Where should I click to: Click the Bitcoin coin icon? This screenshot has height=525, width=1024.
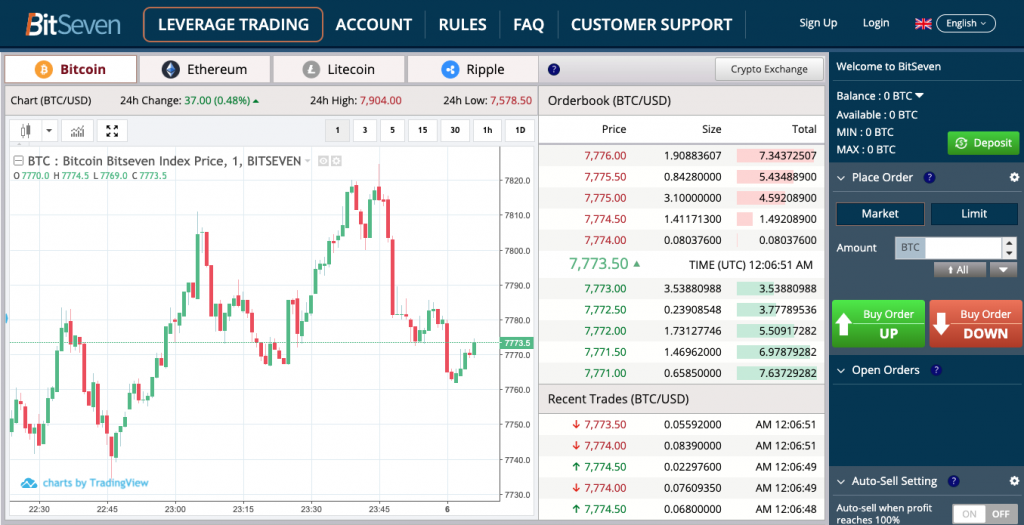click(44, 69)
